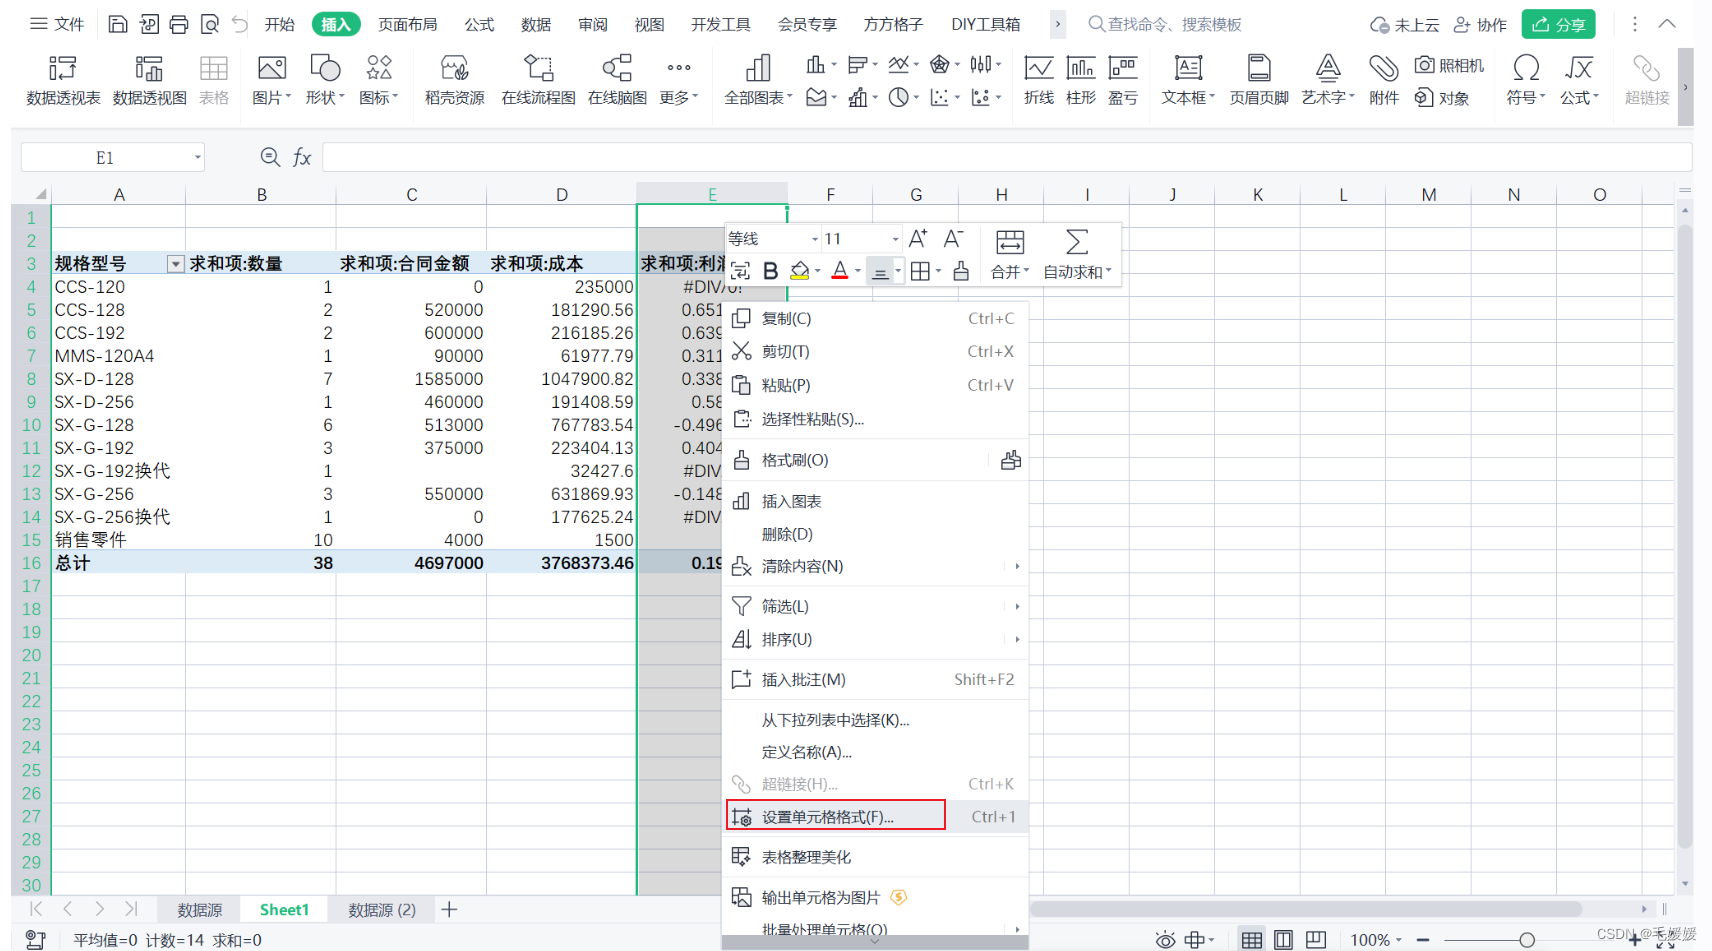
Task: Expand the Sort (排序) submenu
Action: click(x=1017, y=639)
